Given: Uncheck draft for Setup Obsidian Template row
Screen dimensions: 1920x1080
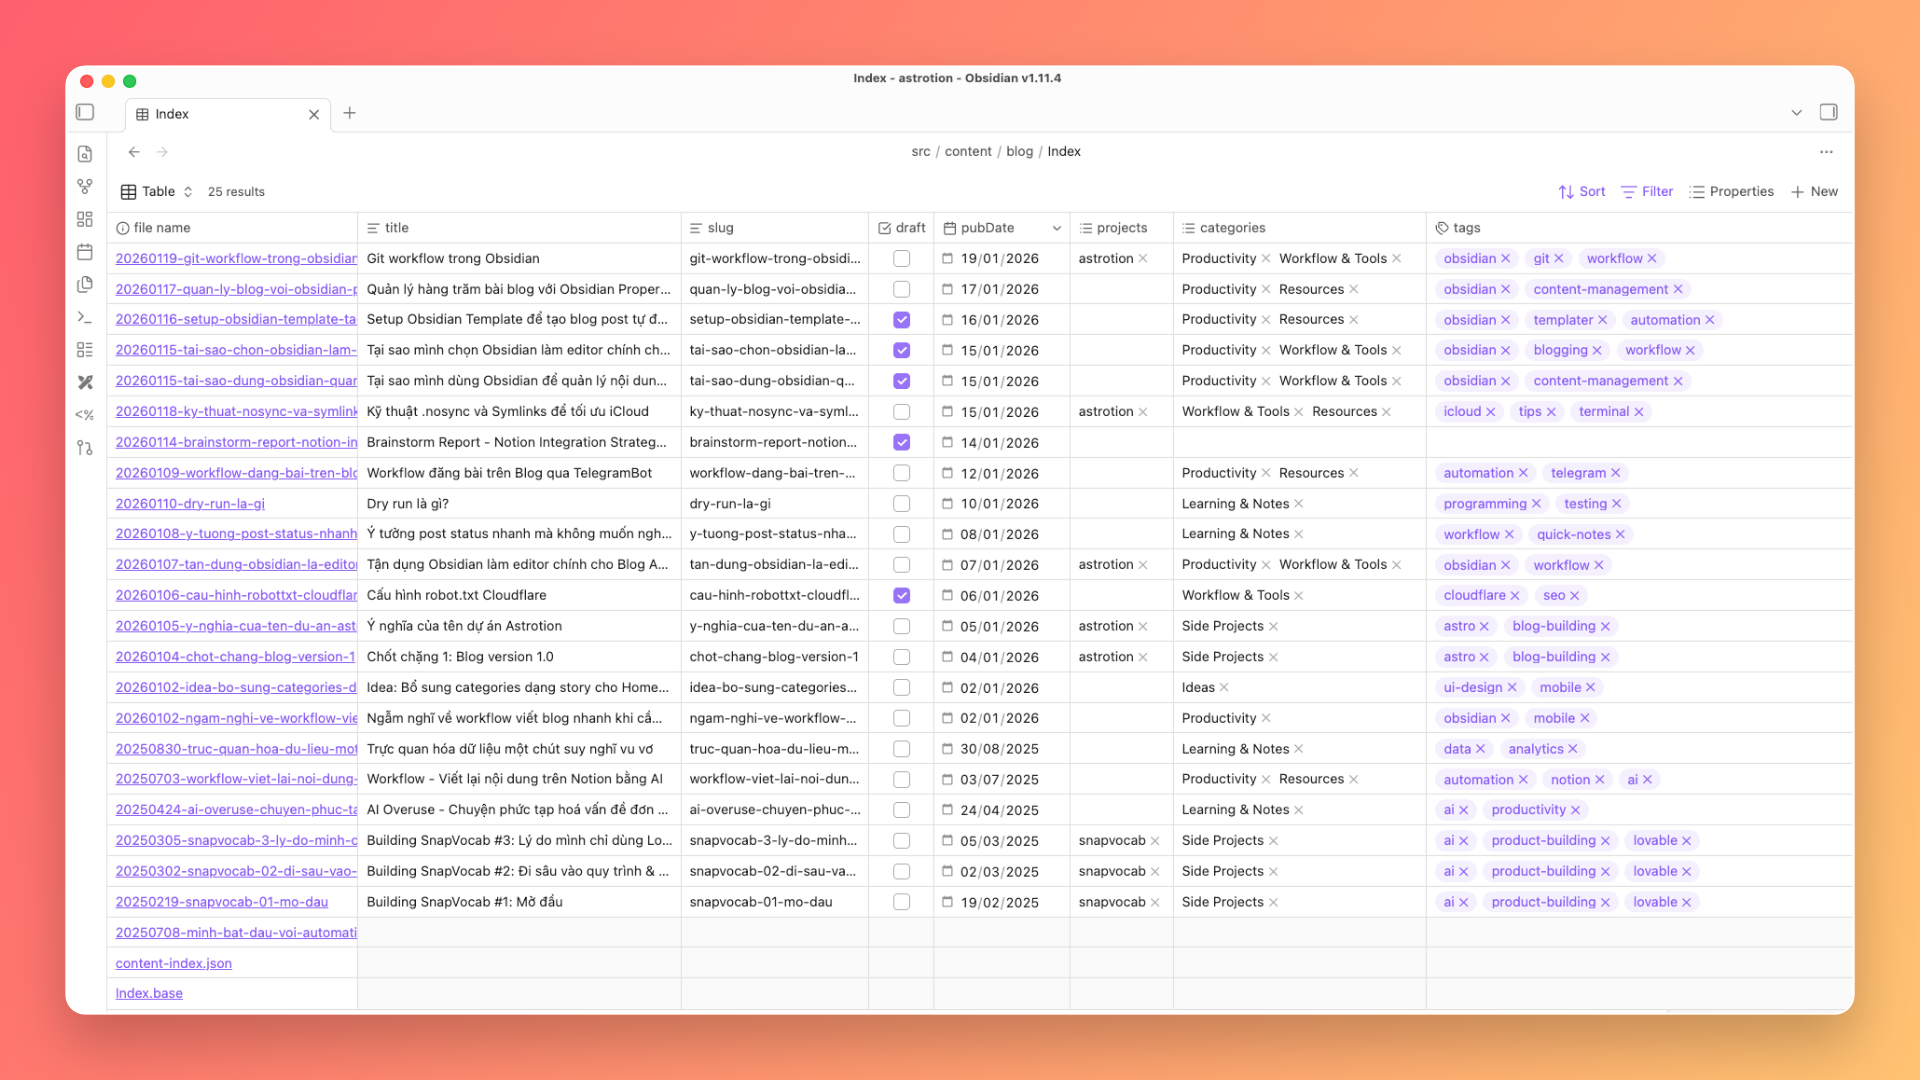Looking at the screenshot, I should click(x=901, y=320).
